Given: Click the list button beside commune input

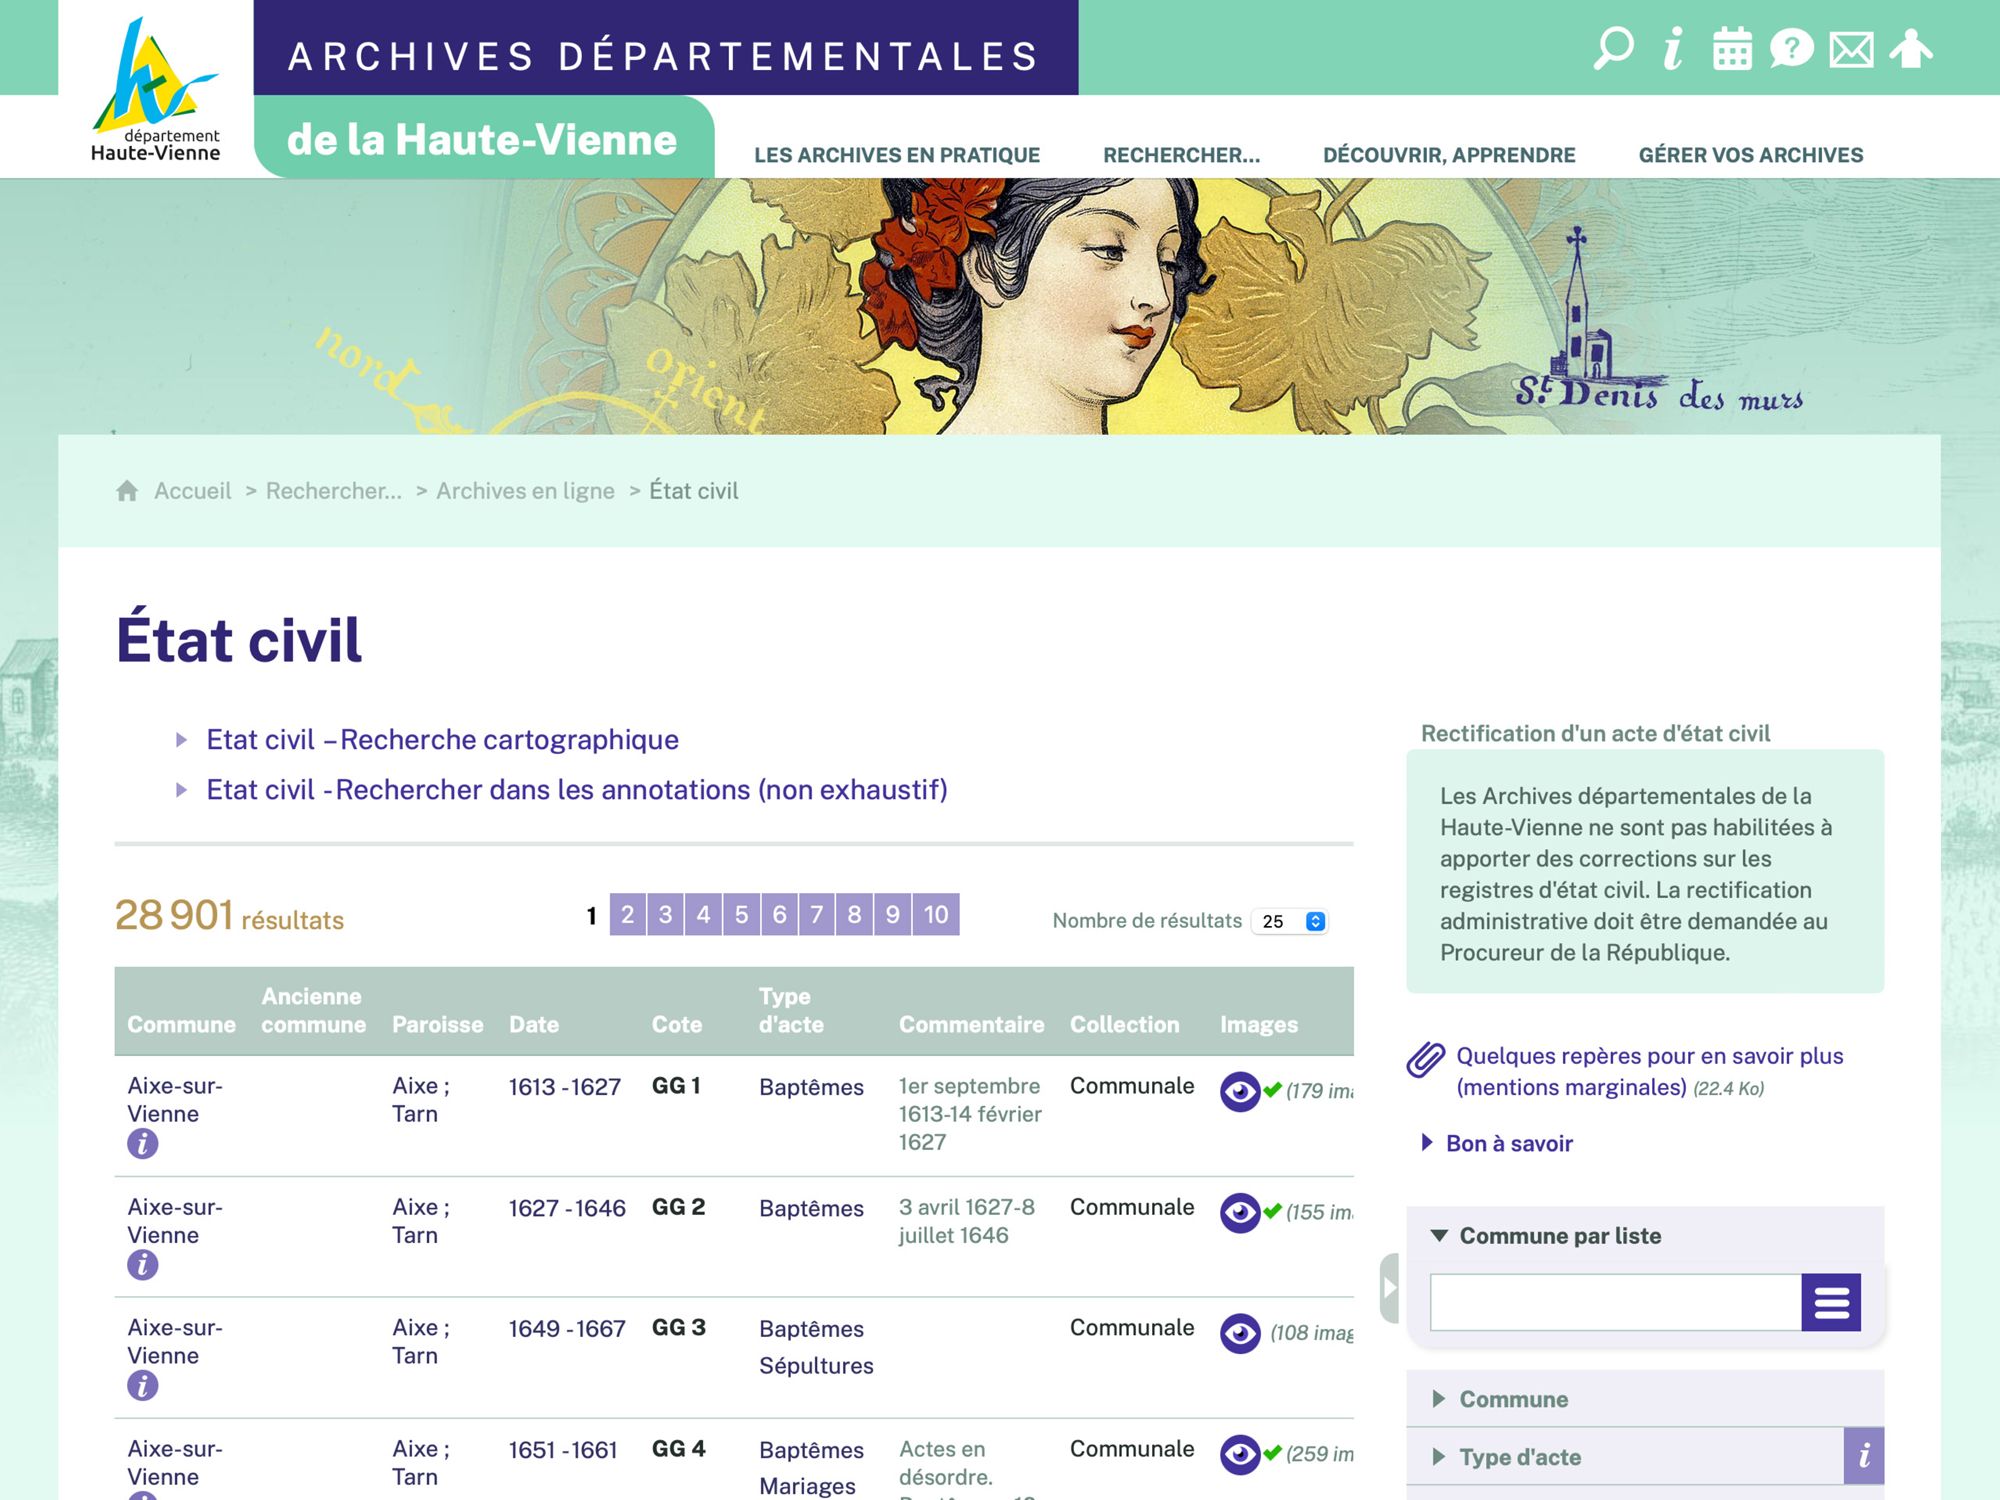Looking at the screenshot, I should 1831,1302.
